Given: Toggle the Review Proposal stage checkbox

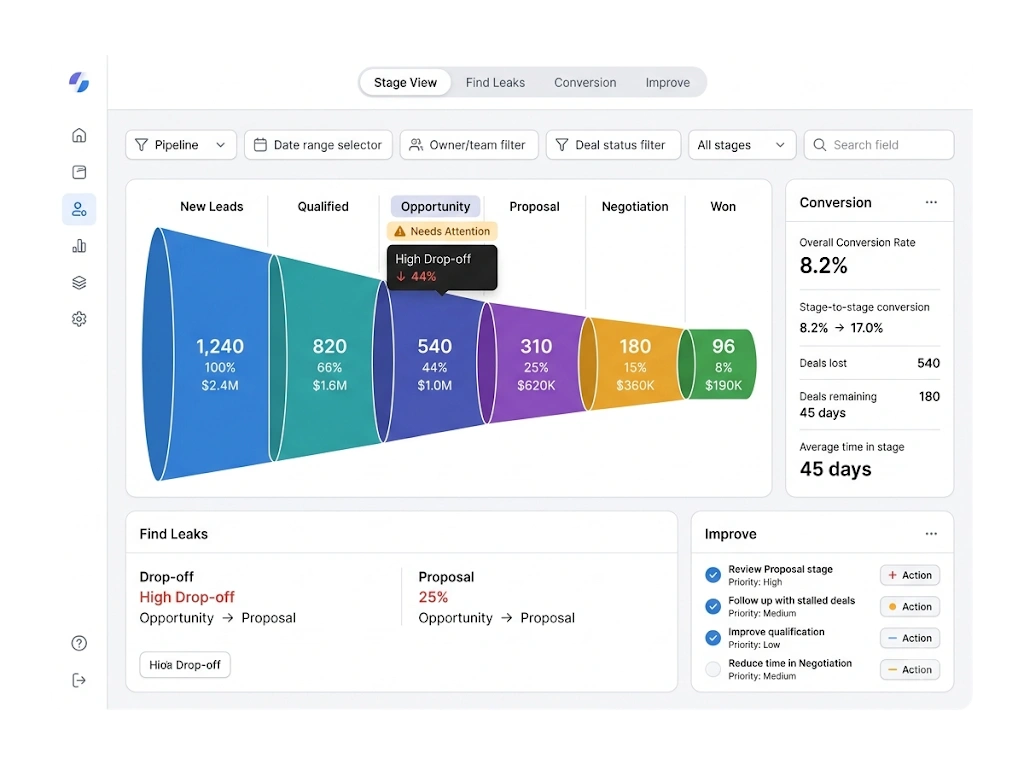Looking at the screenshot, I should tap(713, 575).
